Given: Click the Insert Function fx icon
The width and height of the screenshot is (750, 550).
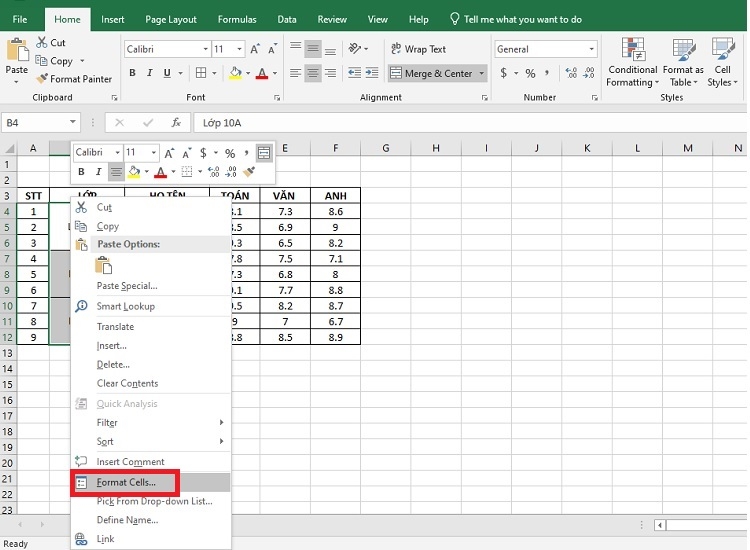Looking at the screenshot, I should click(176, 123).
